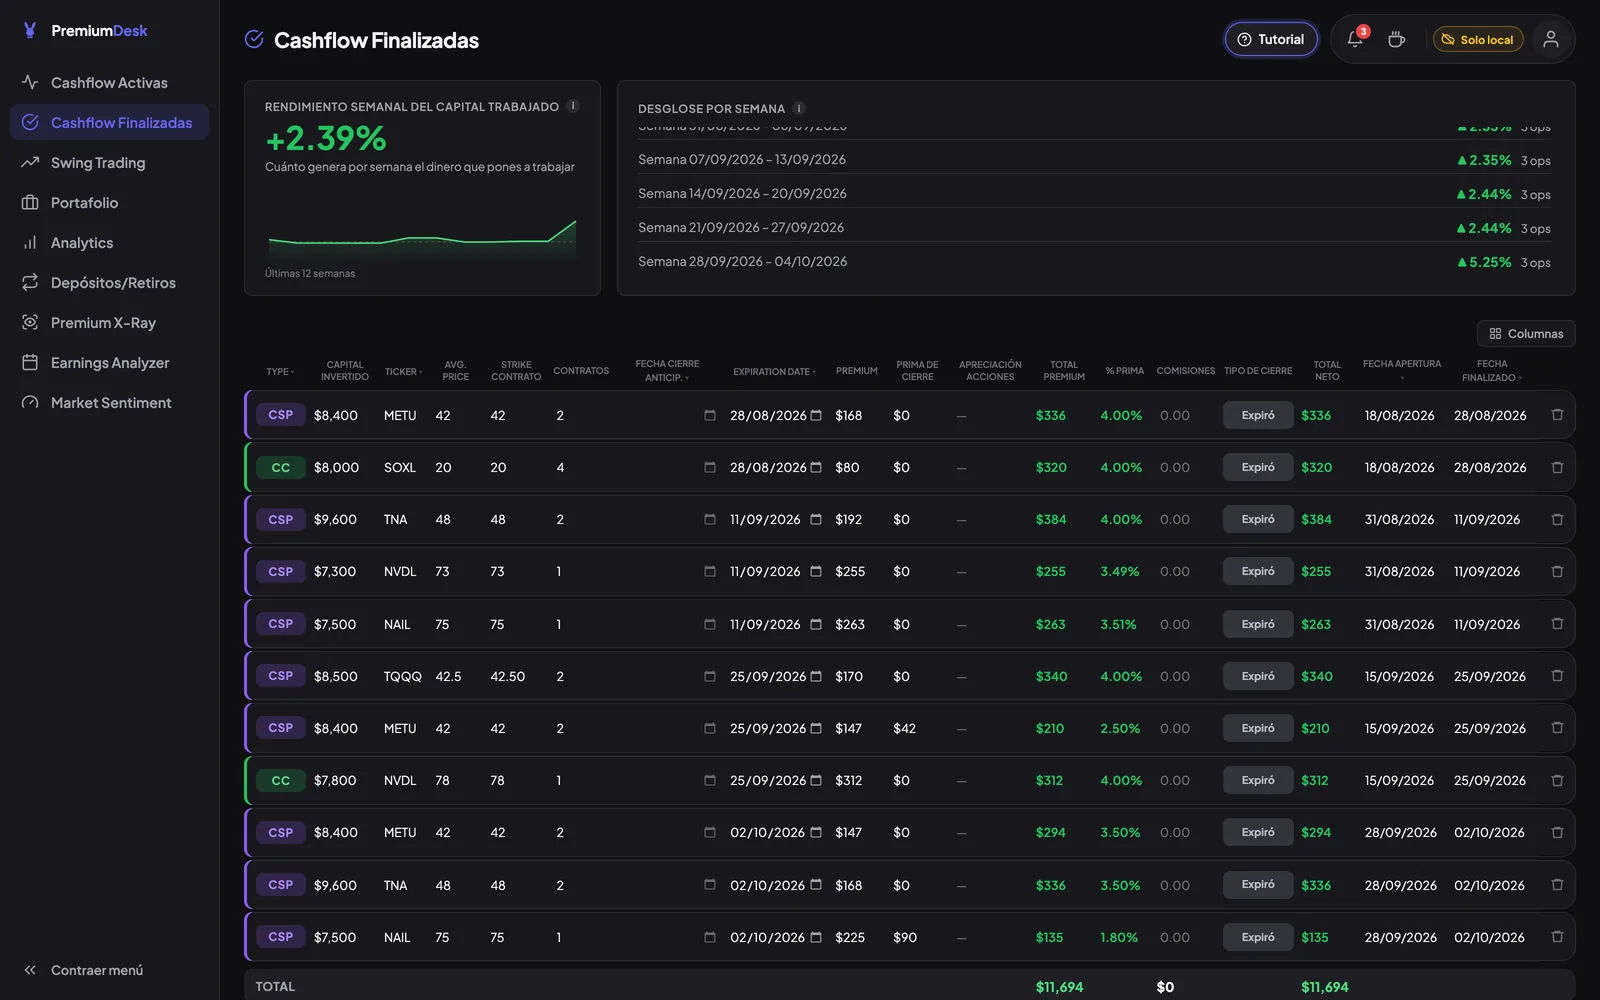Toggle the Solo local mode badge
1600x1000 pixels.
[x=1478, y=39]
